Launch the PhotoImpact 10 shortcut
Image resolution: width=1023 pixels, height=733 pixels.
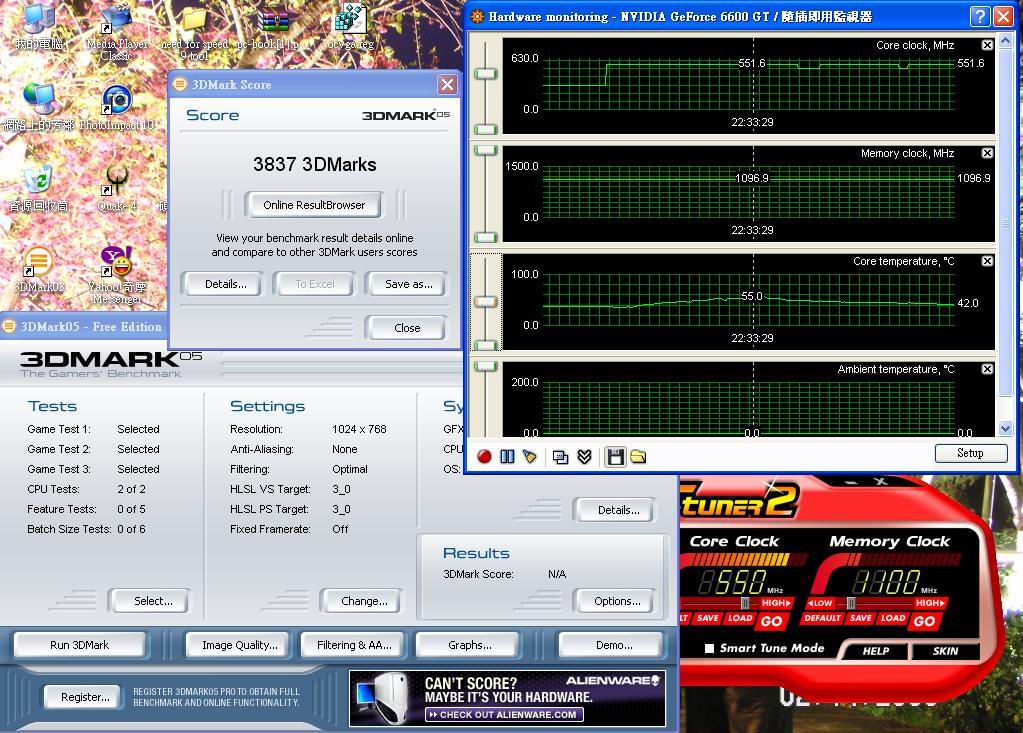point(117,107)
